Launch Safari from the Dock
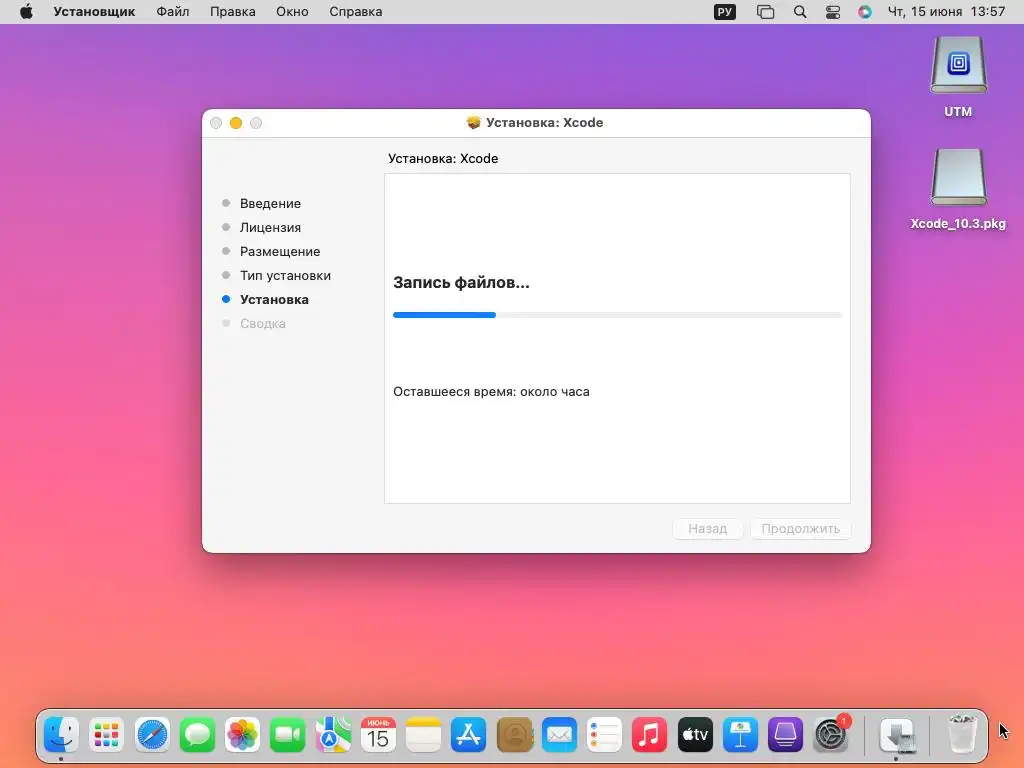1024x768 pixels. point(152,735)
